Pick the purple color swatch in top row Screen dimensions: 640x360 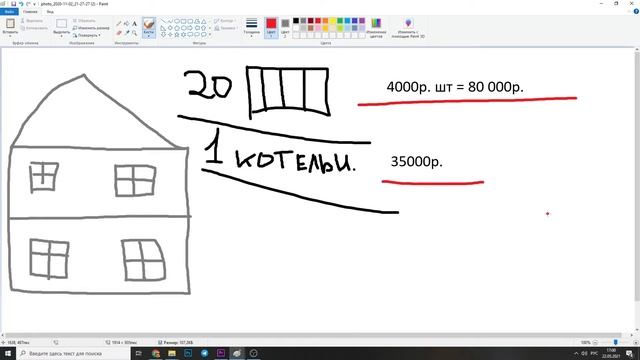point(362,21)
